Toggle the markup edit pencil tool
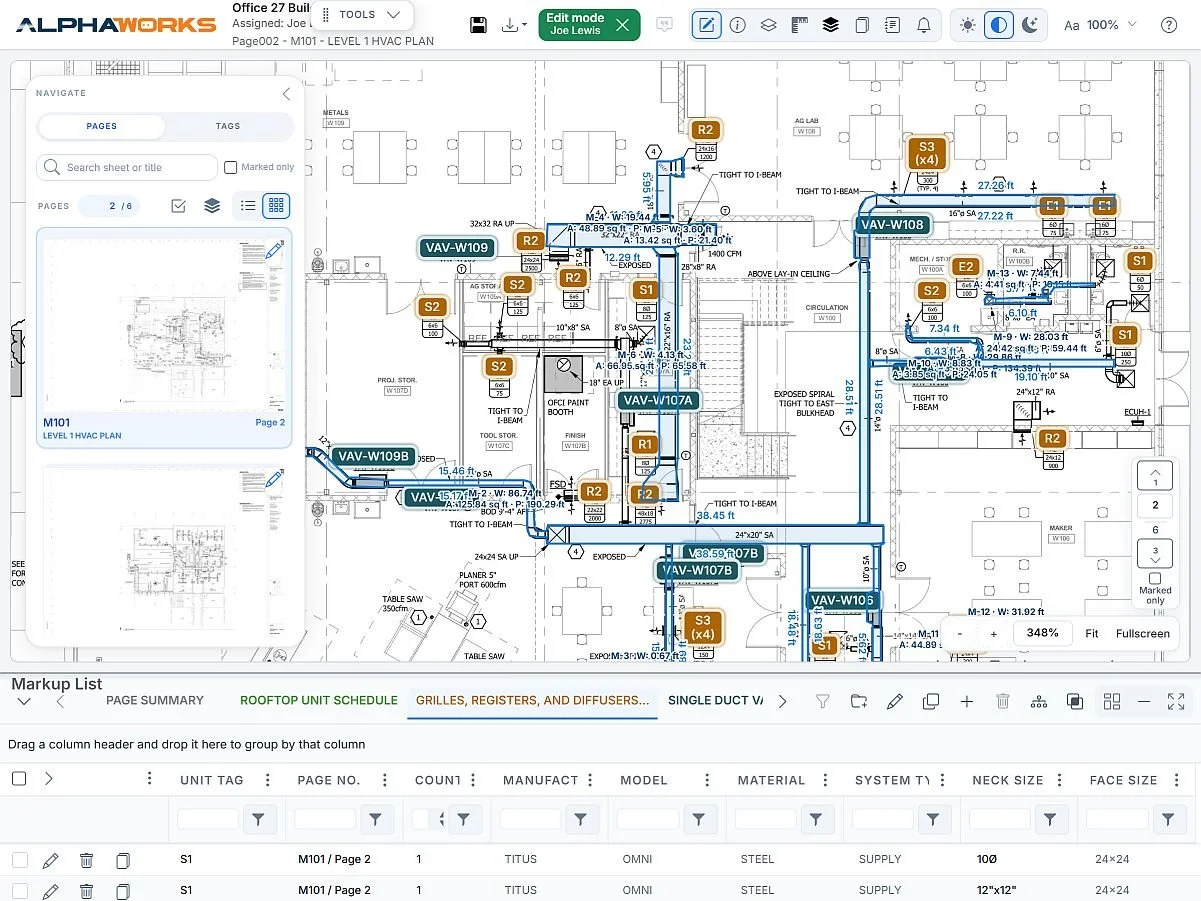The width and height of the screenshot is (1201, 901). click(707, 25)
